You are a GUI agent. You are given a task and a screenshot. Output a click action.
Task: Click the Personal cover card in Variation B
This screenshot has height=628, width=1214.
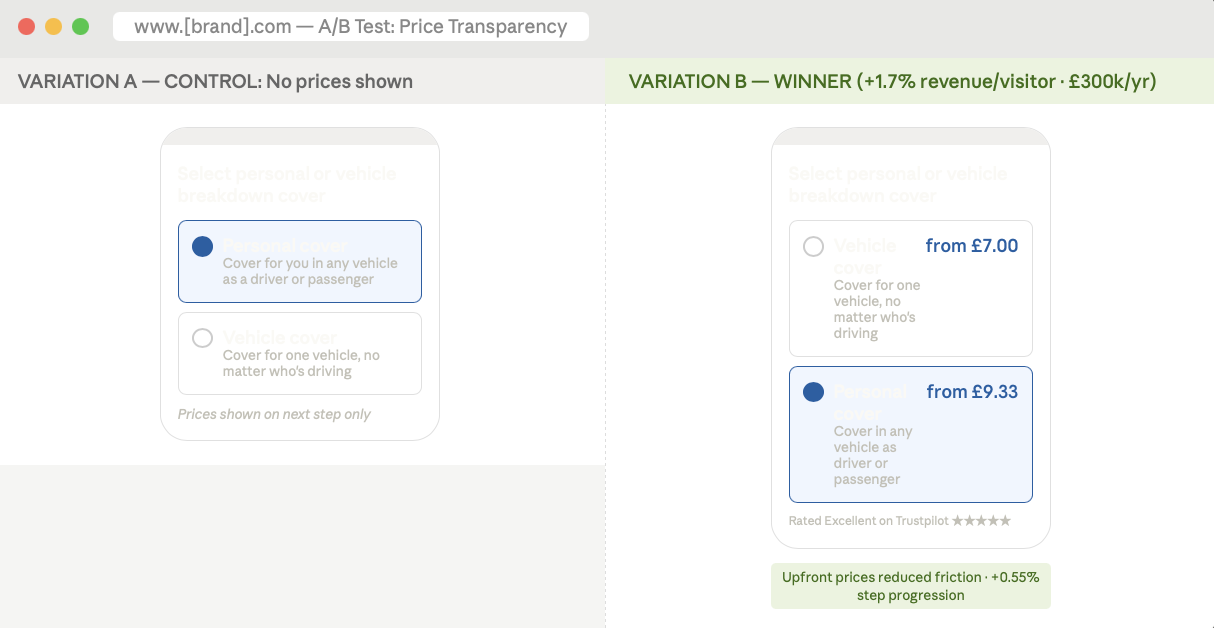click(x=910, y=434)
